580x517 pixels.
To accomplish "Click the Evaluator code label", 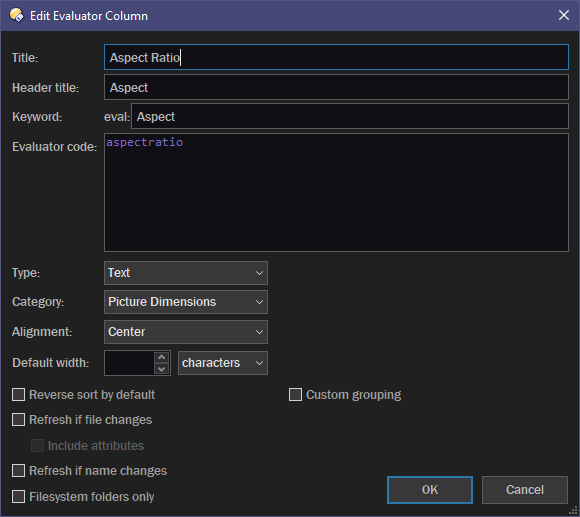I will pyautogui.click(x=54, y=147).
